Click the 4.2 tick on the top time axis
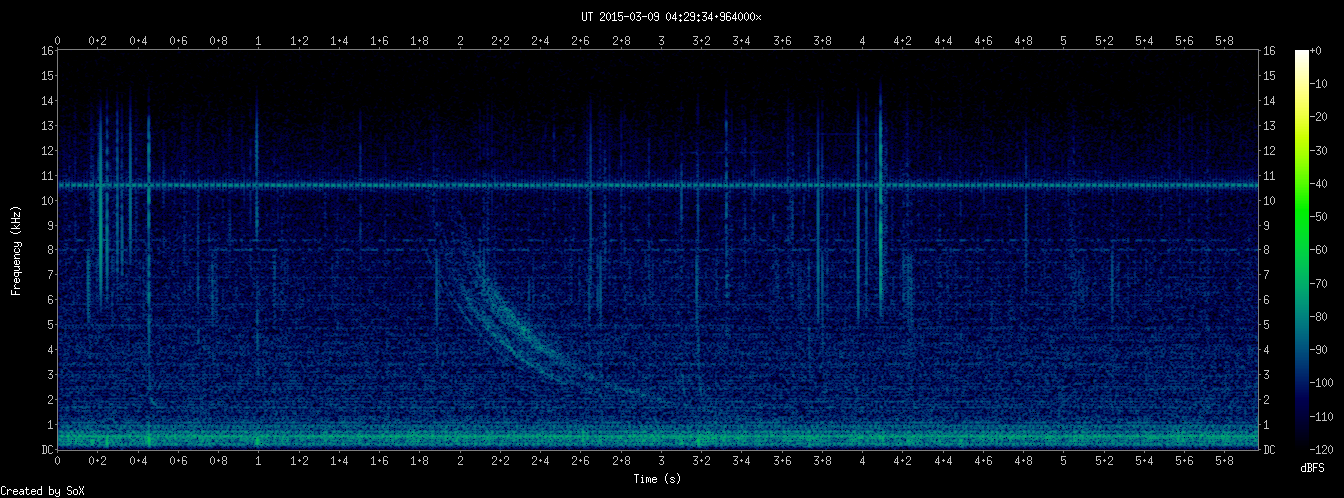1344x498 pixels. (902, 41)
